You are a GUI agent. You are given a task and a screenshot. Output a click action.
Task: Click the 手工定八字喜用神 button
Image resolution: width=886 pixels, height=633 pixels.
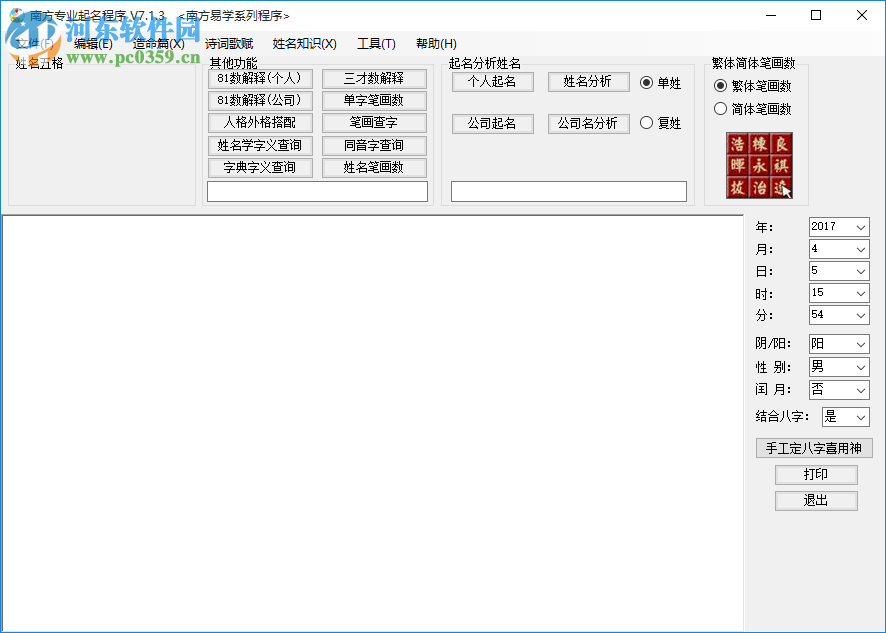pos(816,448)
